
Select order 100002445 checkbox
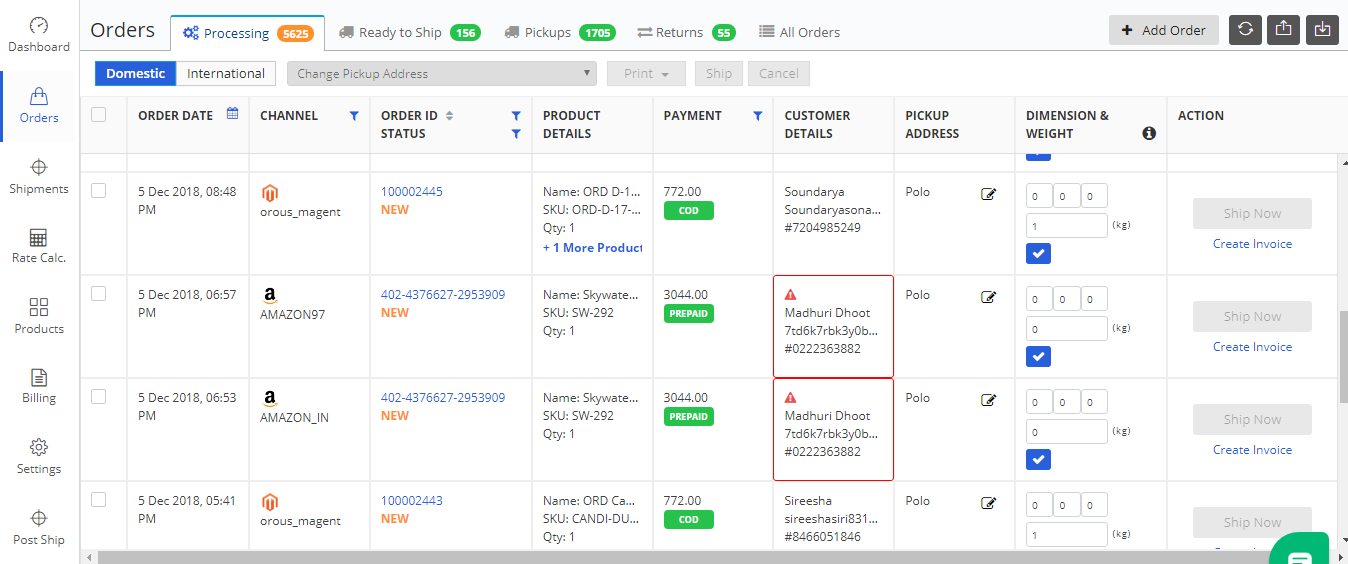[98, 190]
